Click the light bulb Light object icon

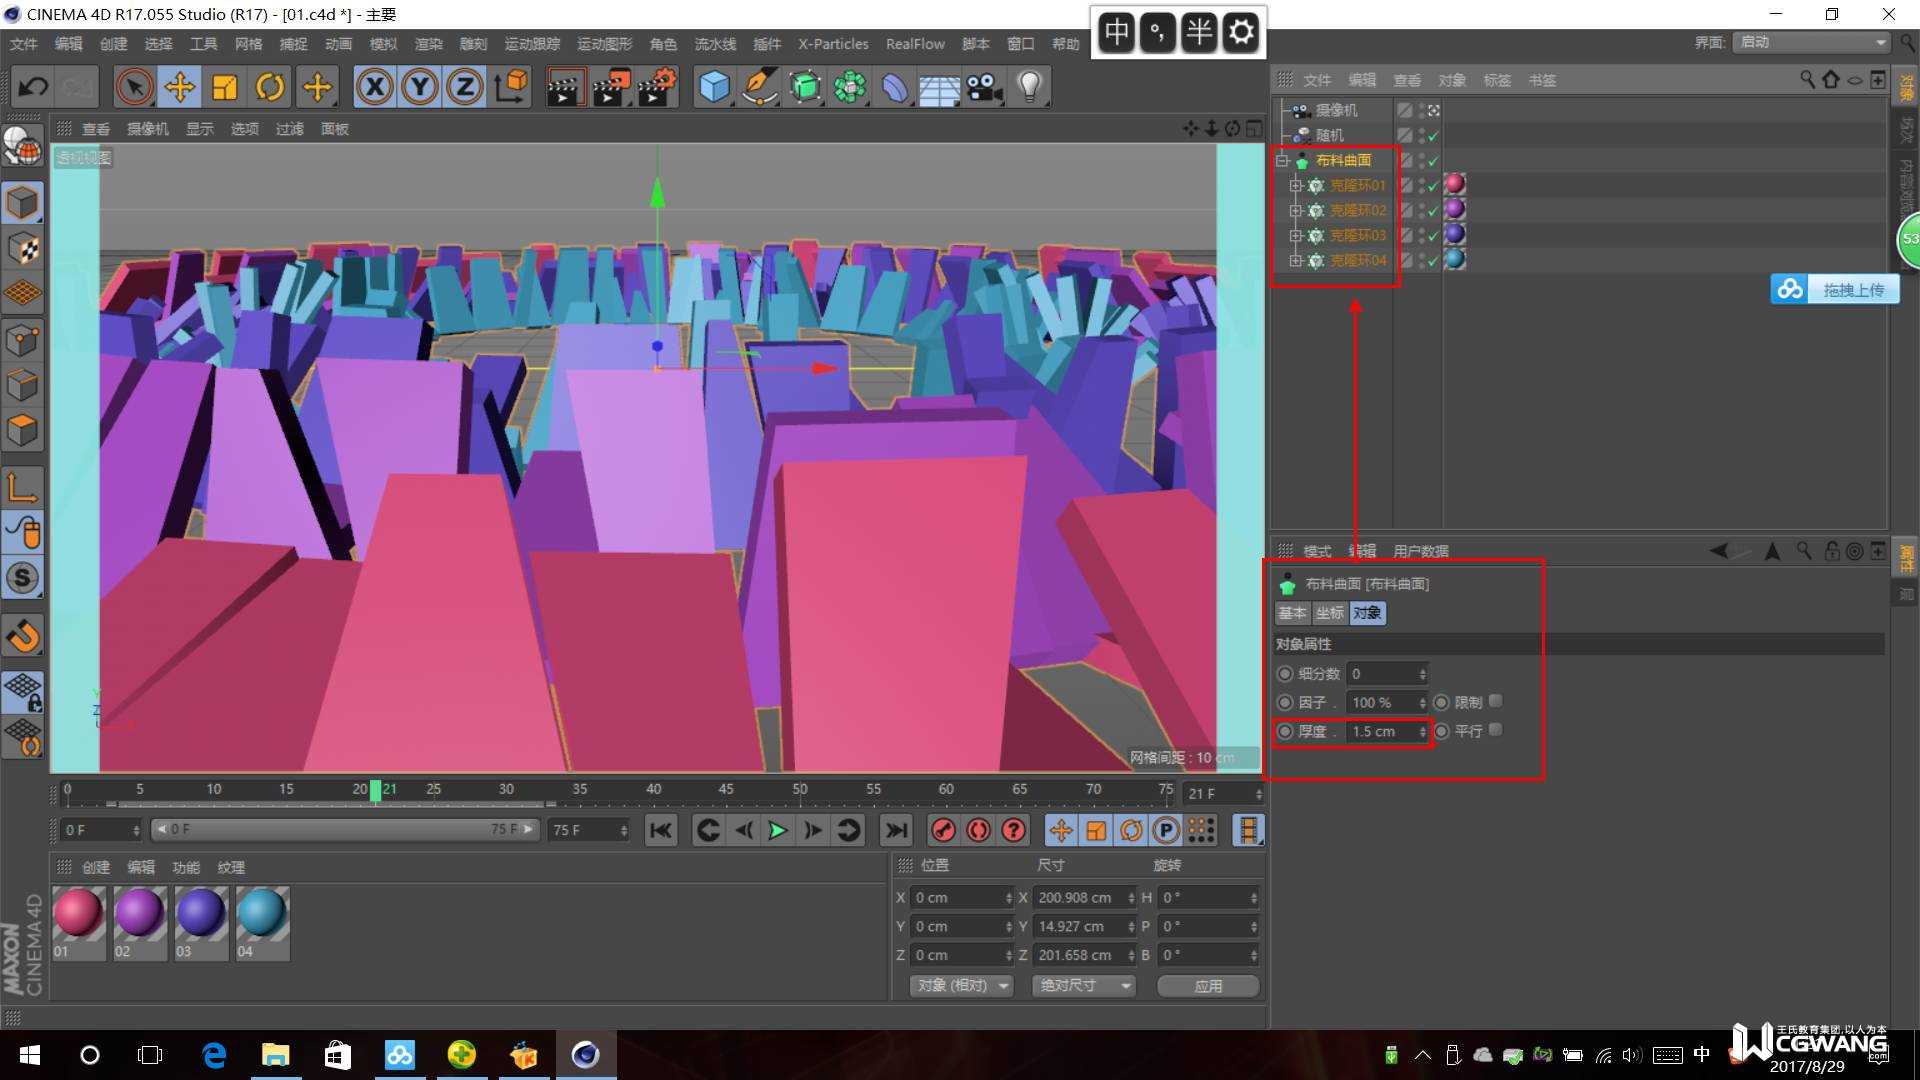click(x=1029, y=87)
